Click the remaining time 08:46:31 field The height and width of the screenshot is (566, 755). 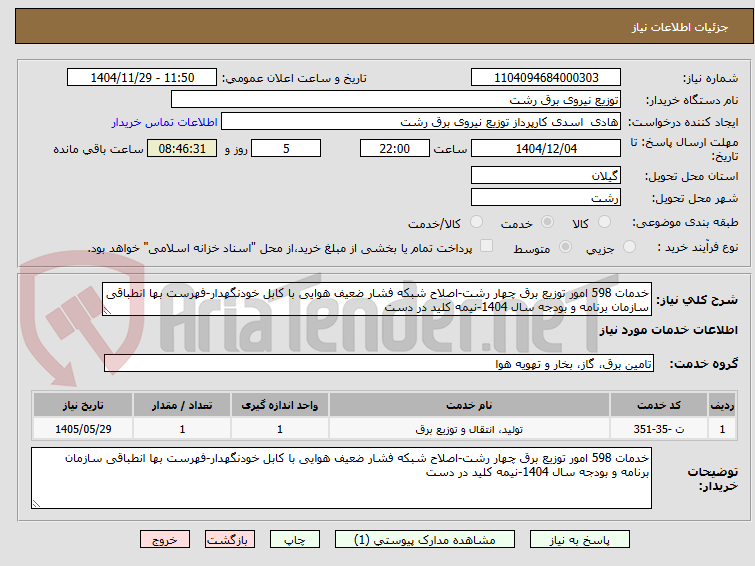click(182, 148)
